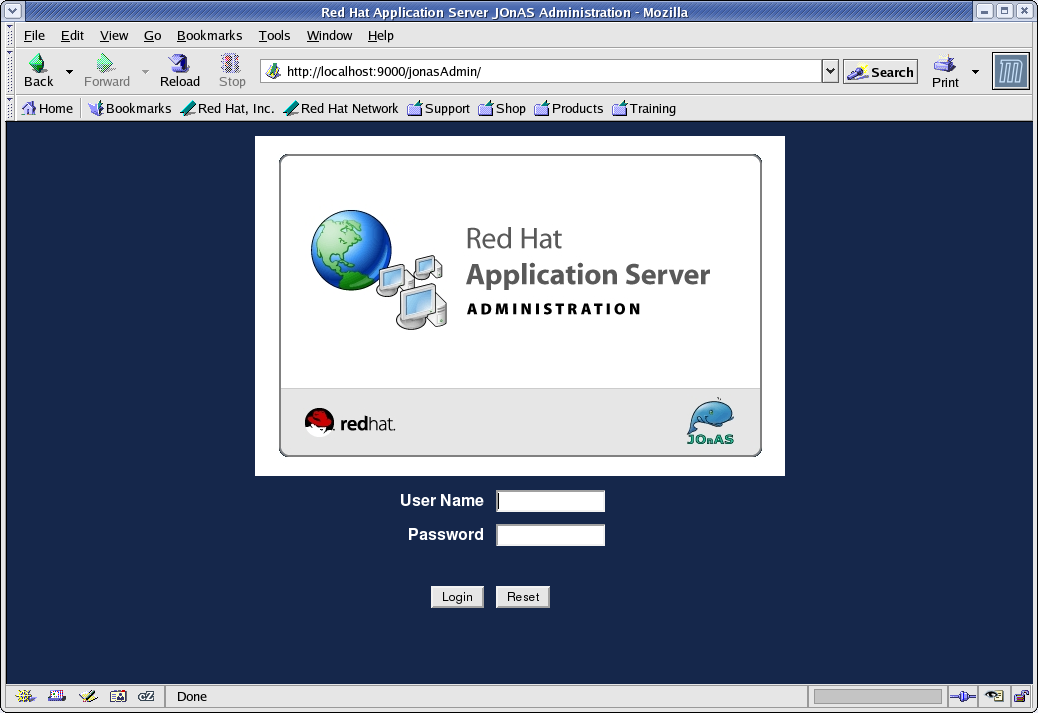Expand the Forward history dropdown arrow
1038x713 pixels.
click(145, 71)
